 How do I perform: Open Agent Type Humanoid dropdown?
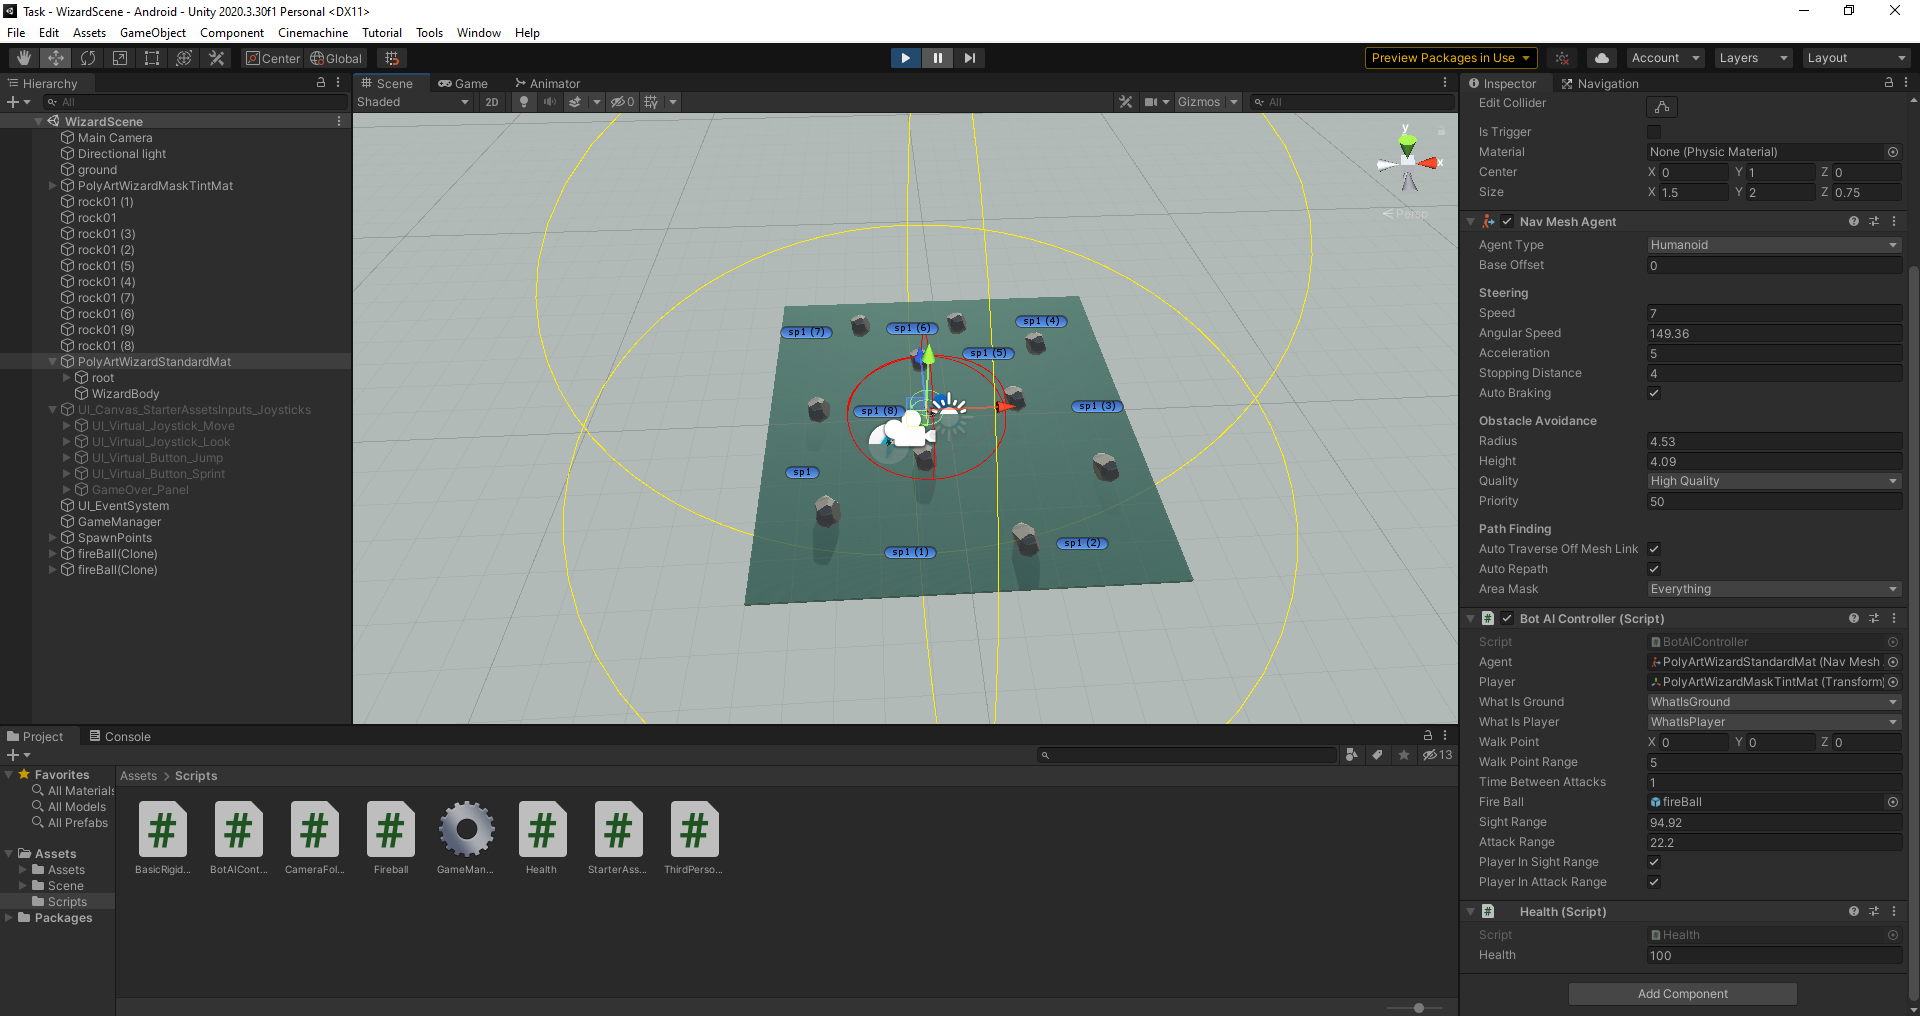coord(1774,245)
